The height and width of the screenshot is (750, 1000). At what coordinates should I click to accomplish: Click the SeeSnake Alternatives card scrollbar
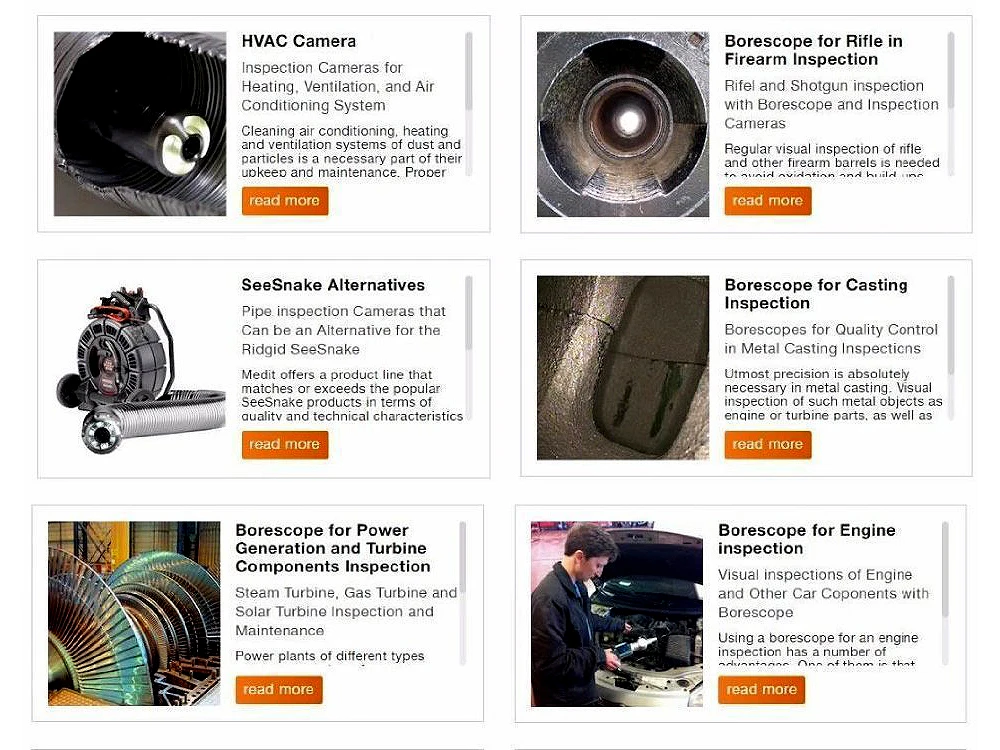(x=469, y=348)
